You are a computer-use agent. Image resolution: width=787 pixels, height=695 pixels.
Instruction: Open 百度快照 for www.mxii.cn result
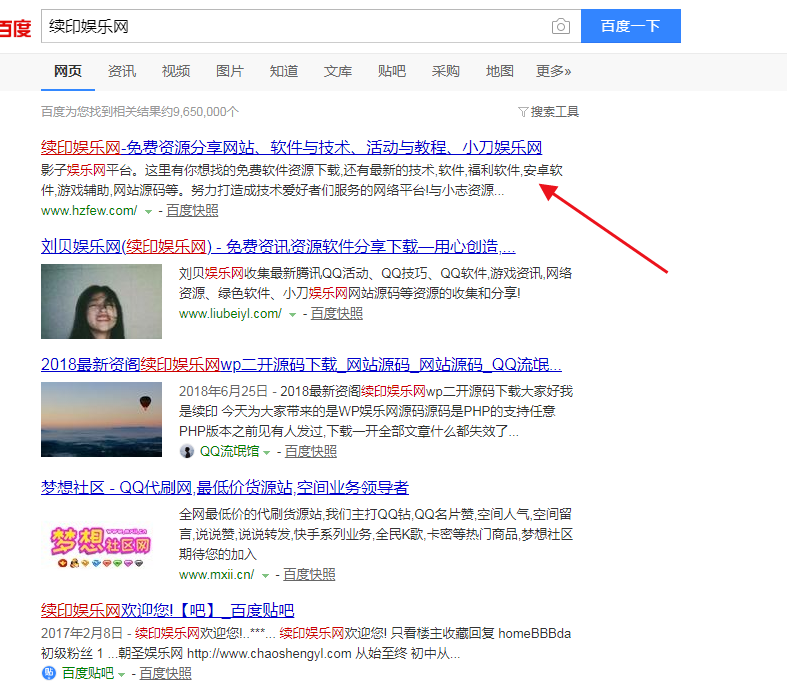(309, 575)
